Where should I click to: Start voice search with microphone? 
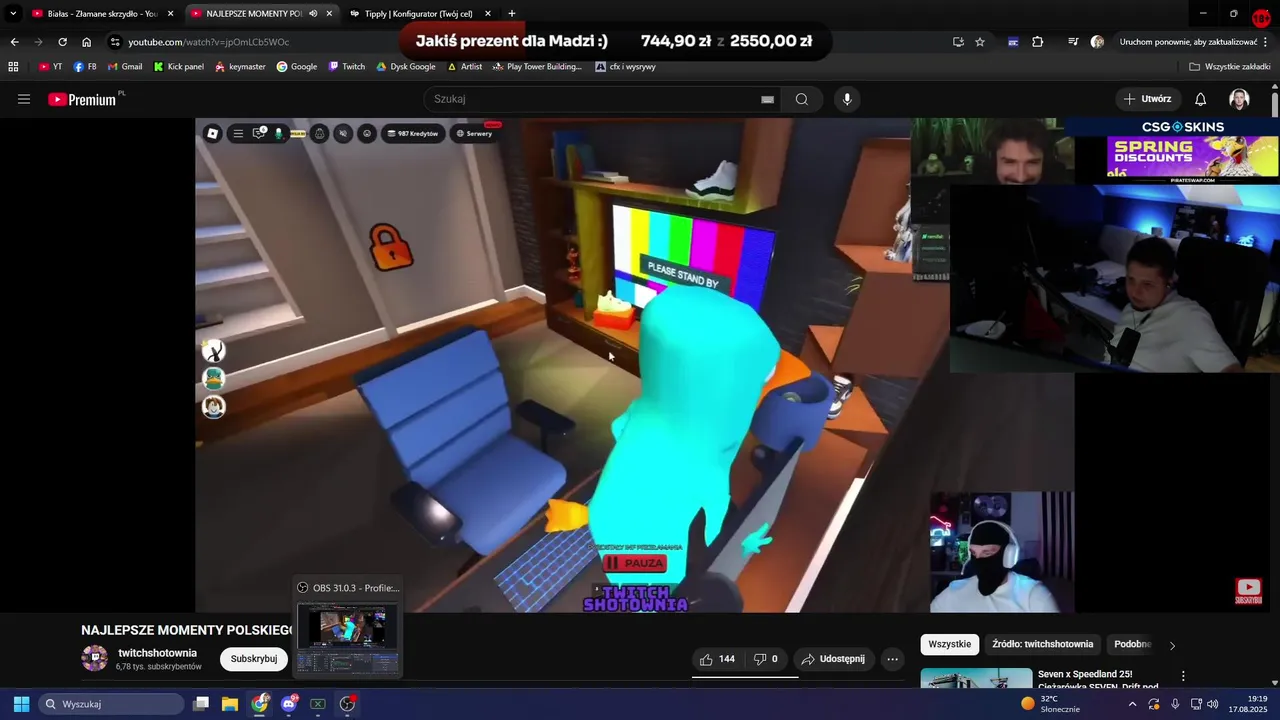click(x=847, y=99)
